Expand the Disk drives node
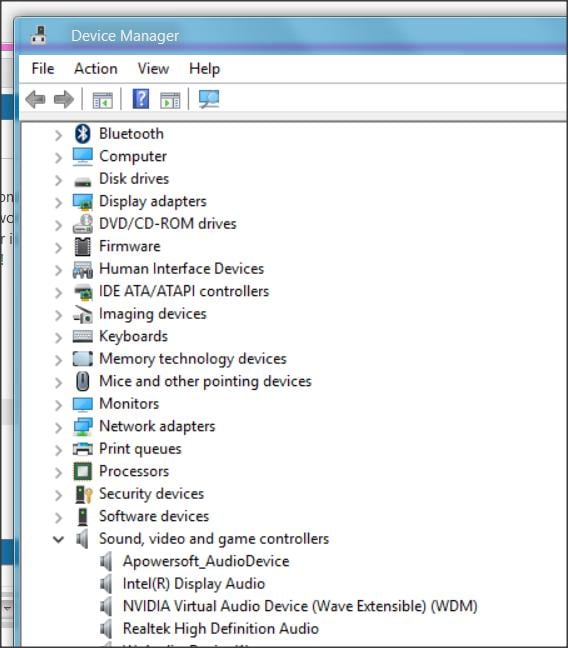The width and height of the screenshot is (568, 648). tap(59, 180)
